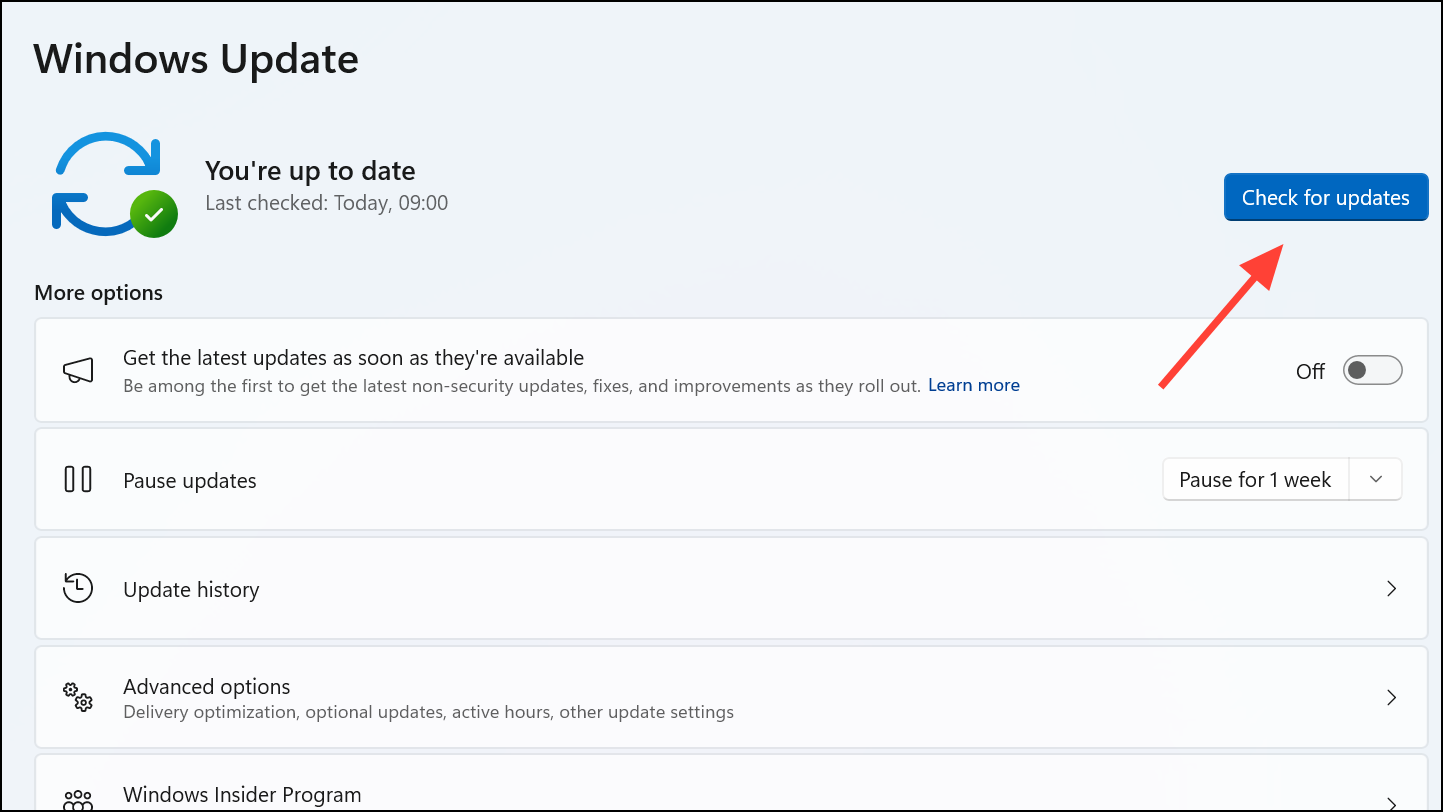This screenshot has height=812, width=1443.
Task: Open Windows Insider Program entry
Action: (242, 796)
